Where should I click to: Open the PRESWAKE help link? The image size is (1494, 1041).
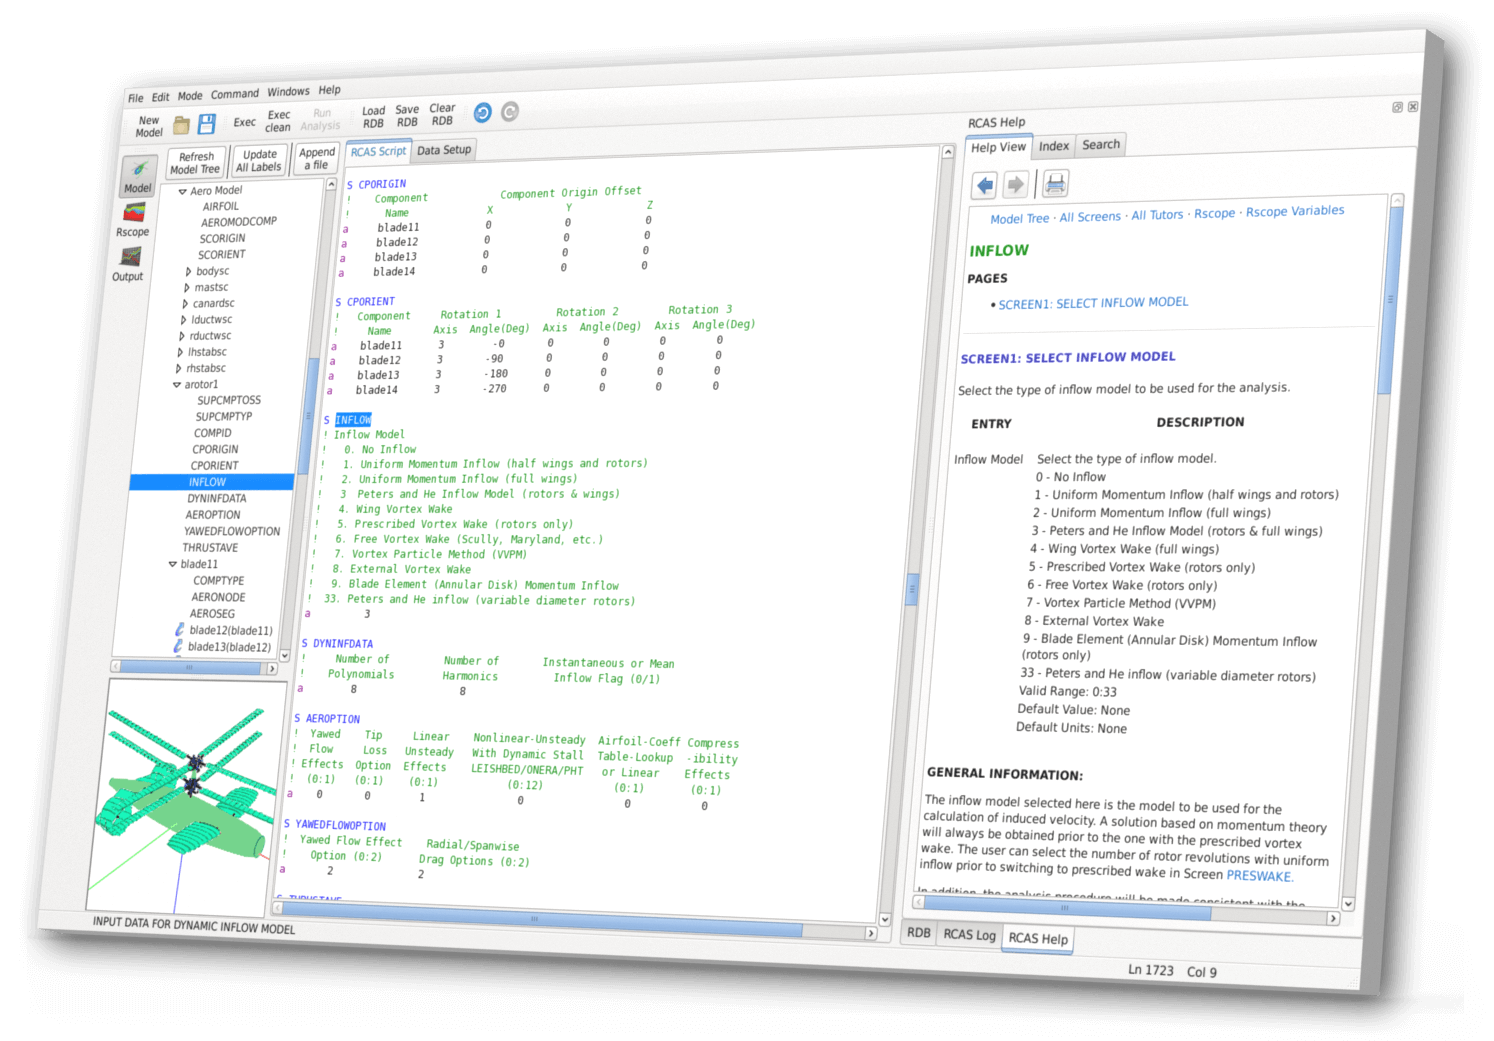pyautogui.click(x=1258, y=876)
